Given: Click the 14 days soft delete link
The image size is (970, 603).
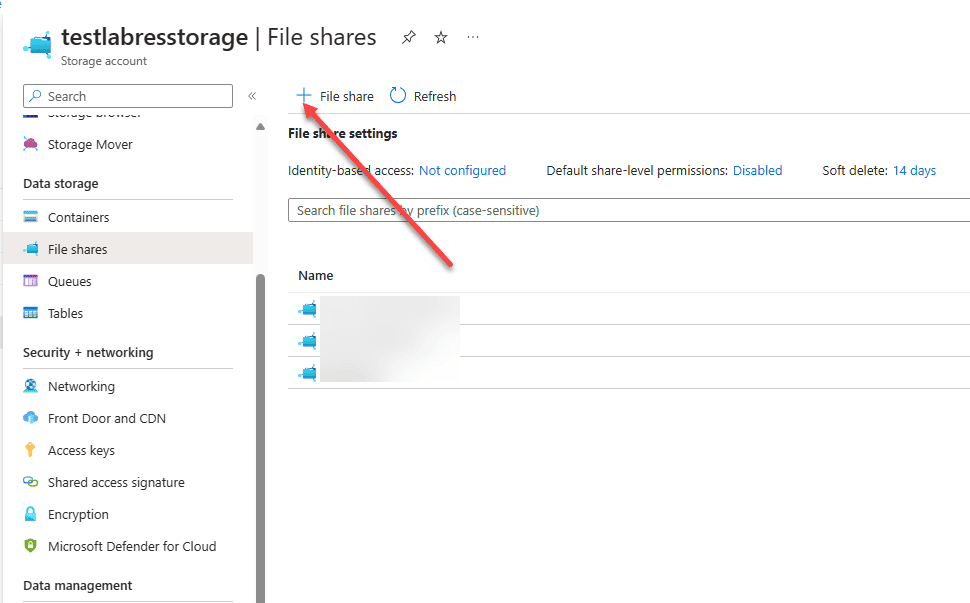Looking at the screenshot, I should pos(914,171).
